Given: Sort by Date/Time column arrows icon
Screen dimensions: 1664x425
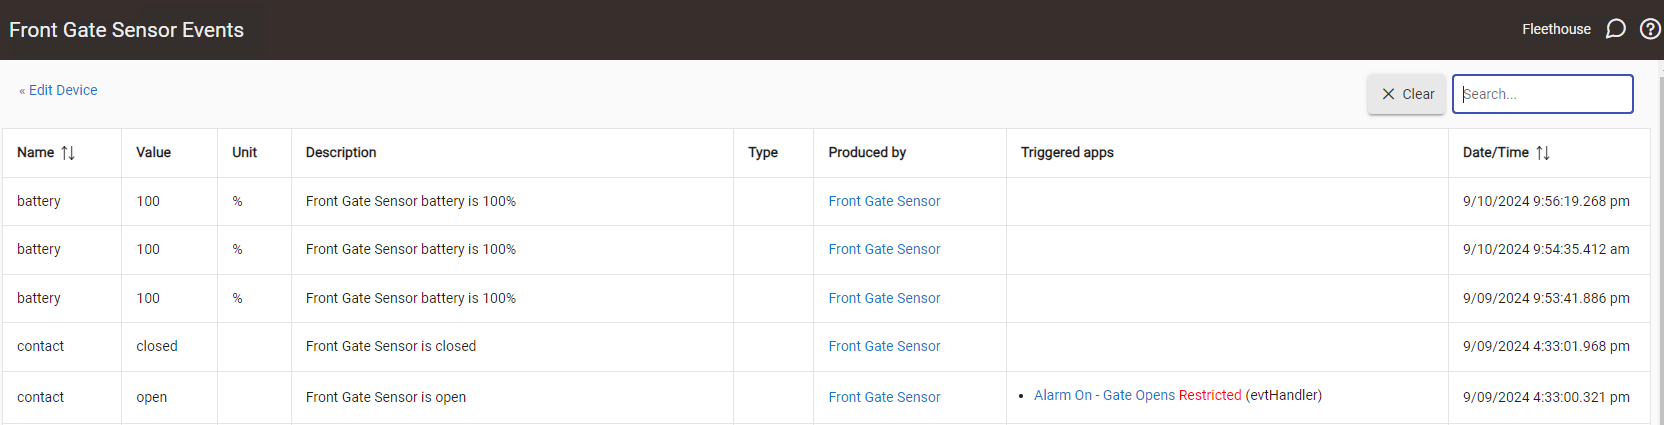Looking at the screenshot, I should 1543,153.
